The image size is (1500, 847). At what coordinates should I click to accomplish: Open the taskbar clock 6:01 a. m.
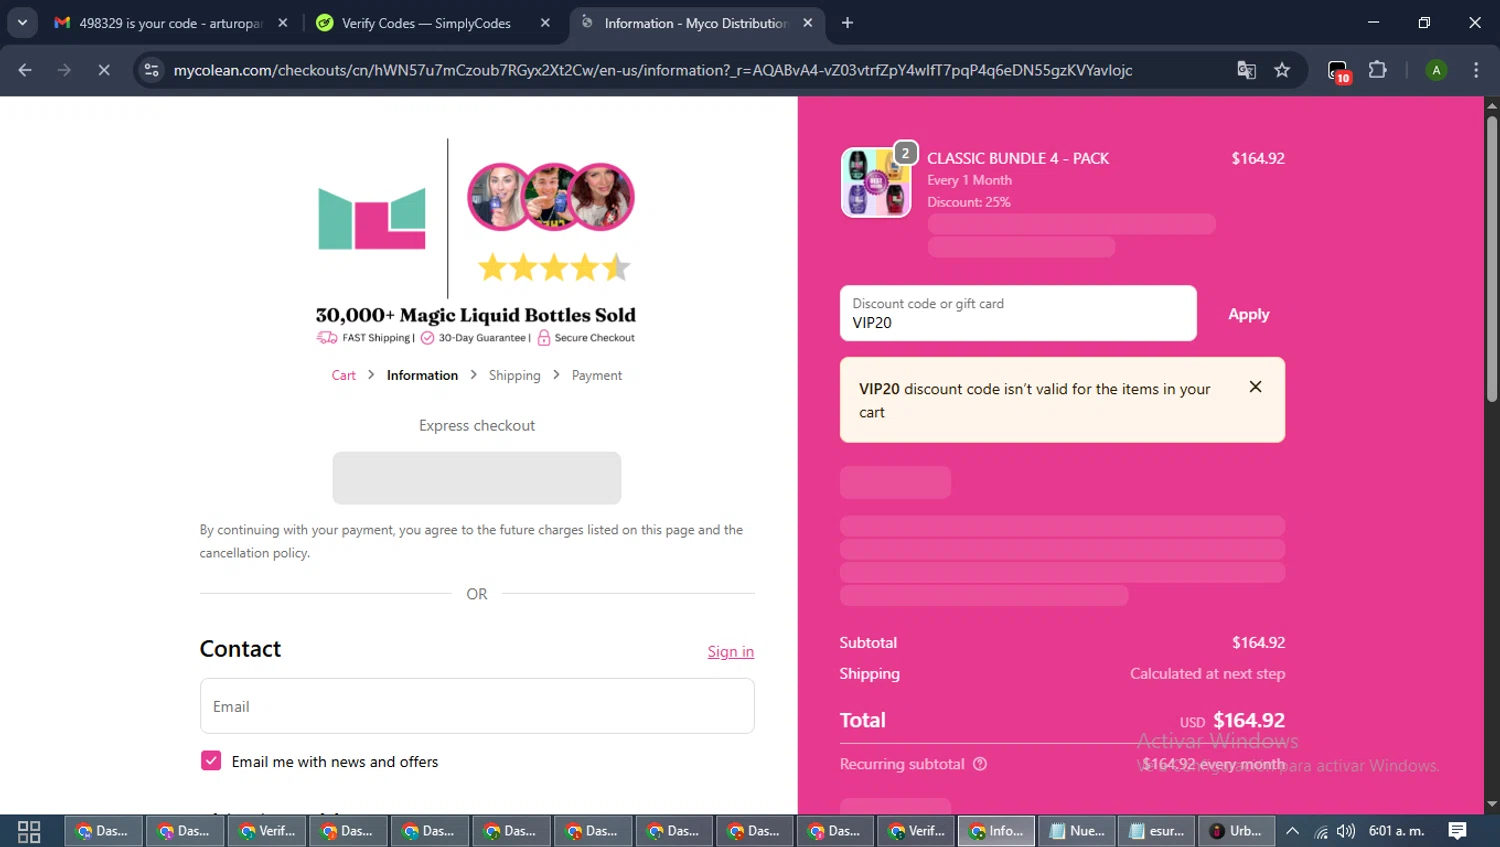(x=1396, y=831)
